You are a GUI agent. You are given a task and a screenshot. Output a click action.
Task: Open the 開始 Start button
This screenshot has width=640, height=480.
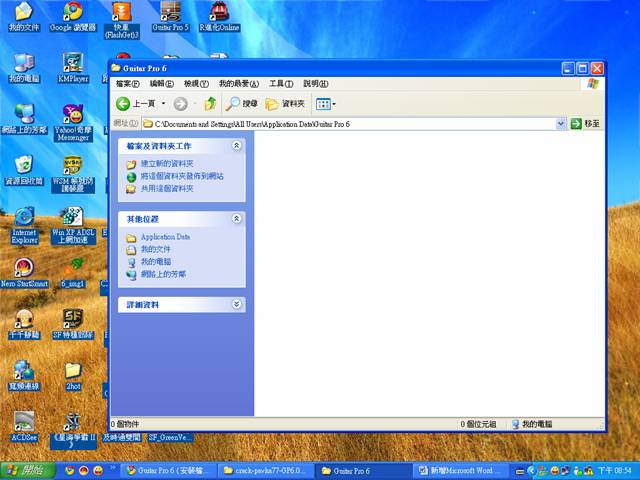point(28,471)
